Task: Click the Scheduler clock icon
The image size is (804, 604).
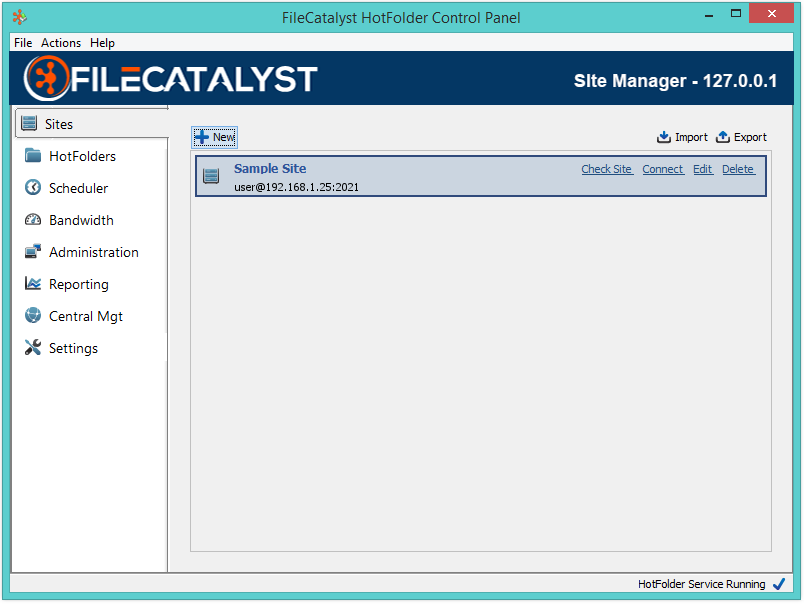Action: 33,188
